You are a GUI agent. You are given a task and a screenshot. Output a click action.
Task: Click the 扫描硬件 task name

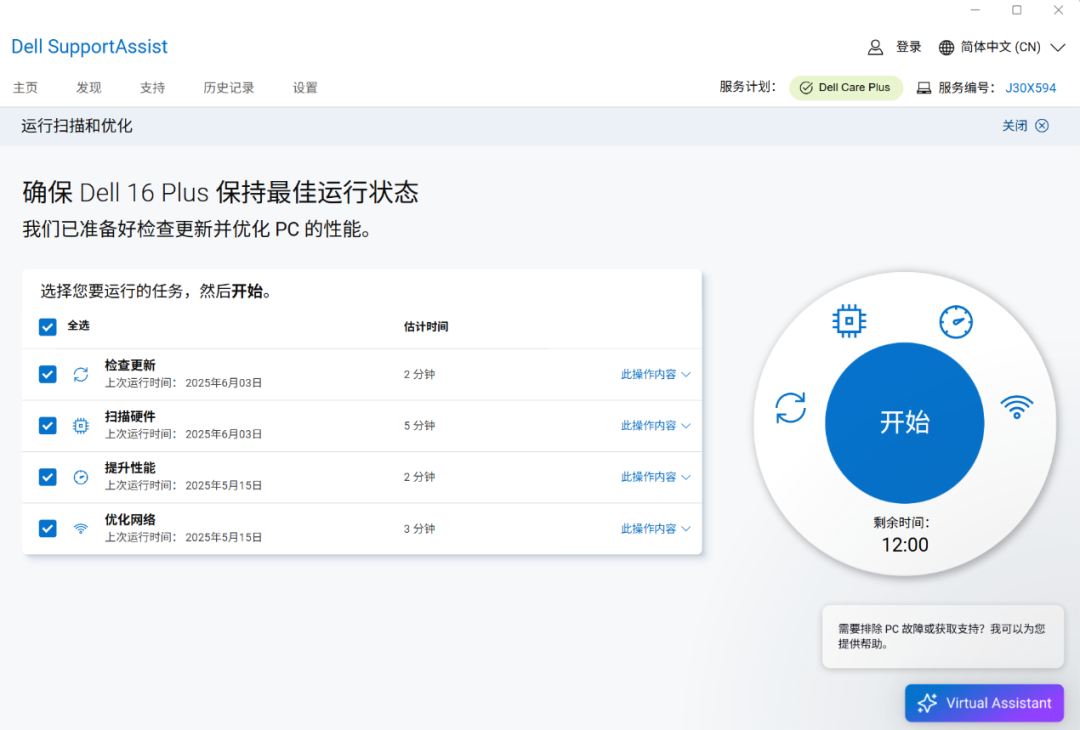click(x=130, y=417)
